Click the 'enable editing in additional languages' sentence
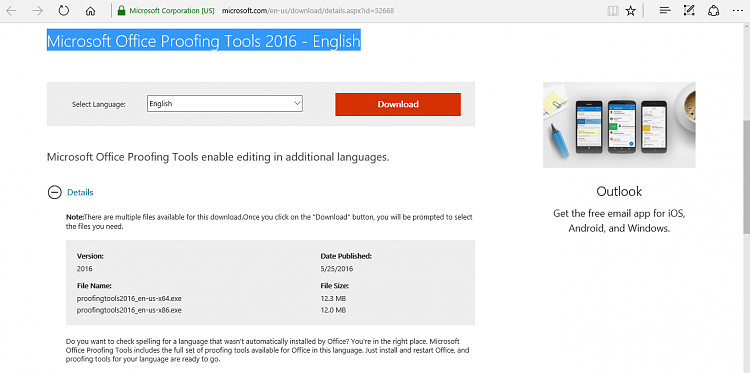Screen dimensions: 750x373 218,157
